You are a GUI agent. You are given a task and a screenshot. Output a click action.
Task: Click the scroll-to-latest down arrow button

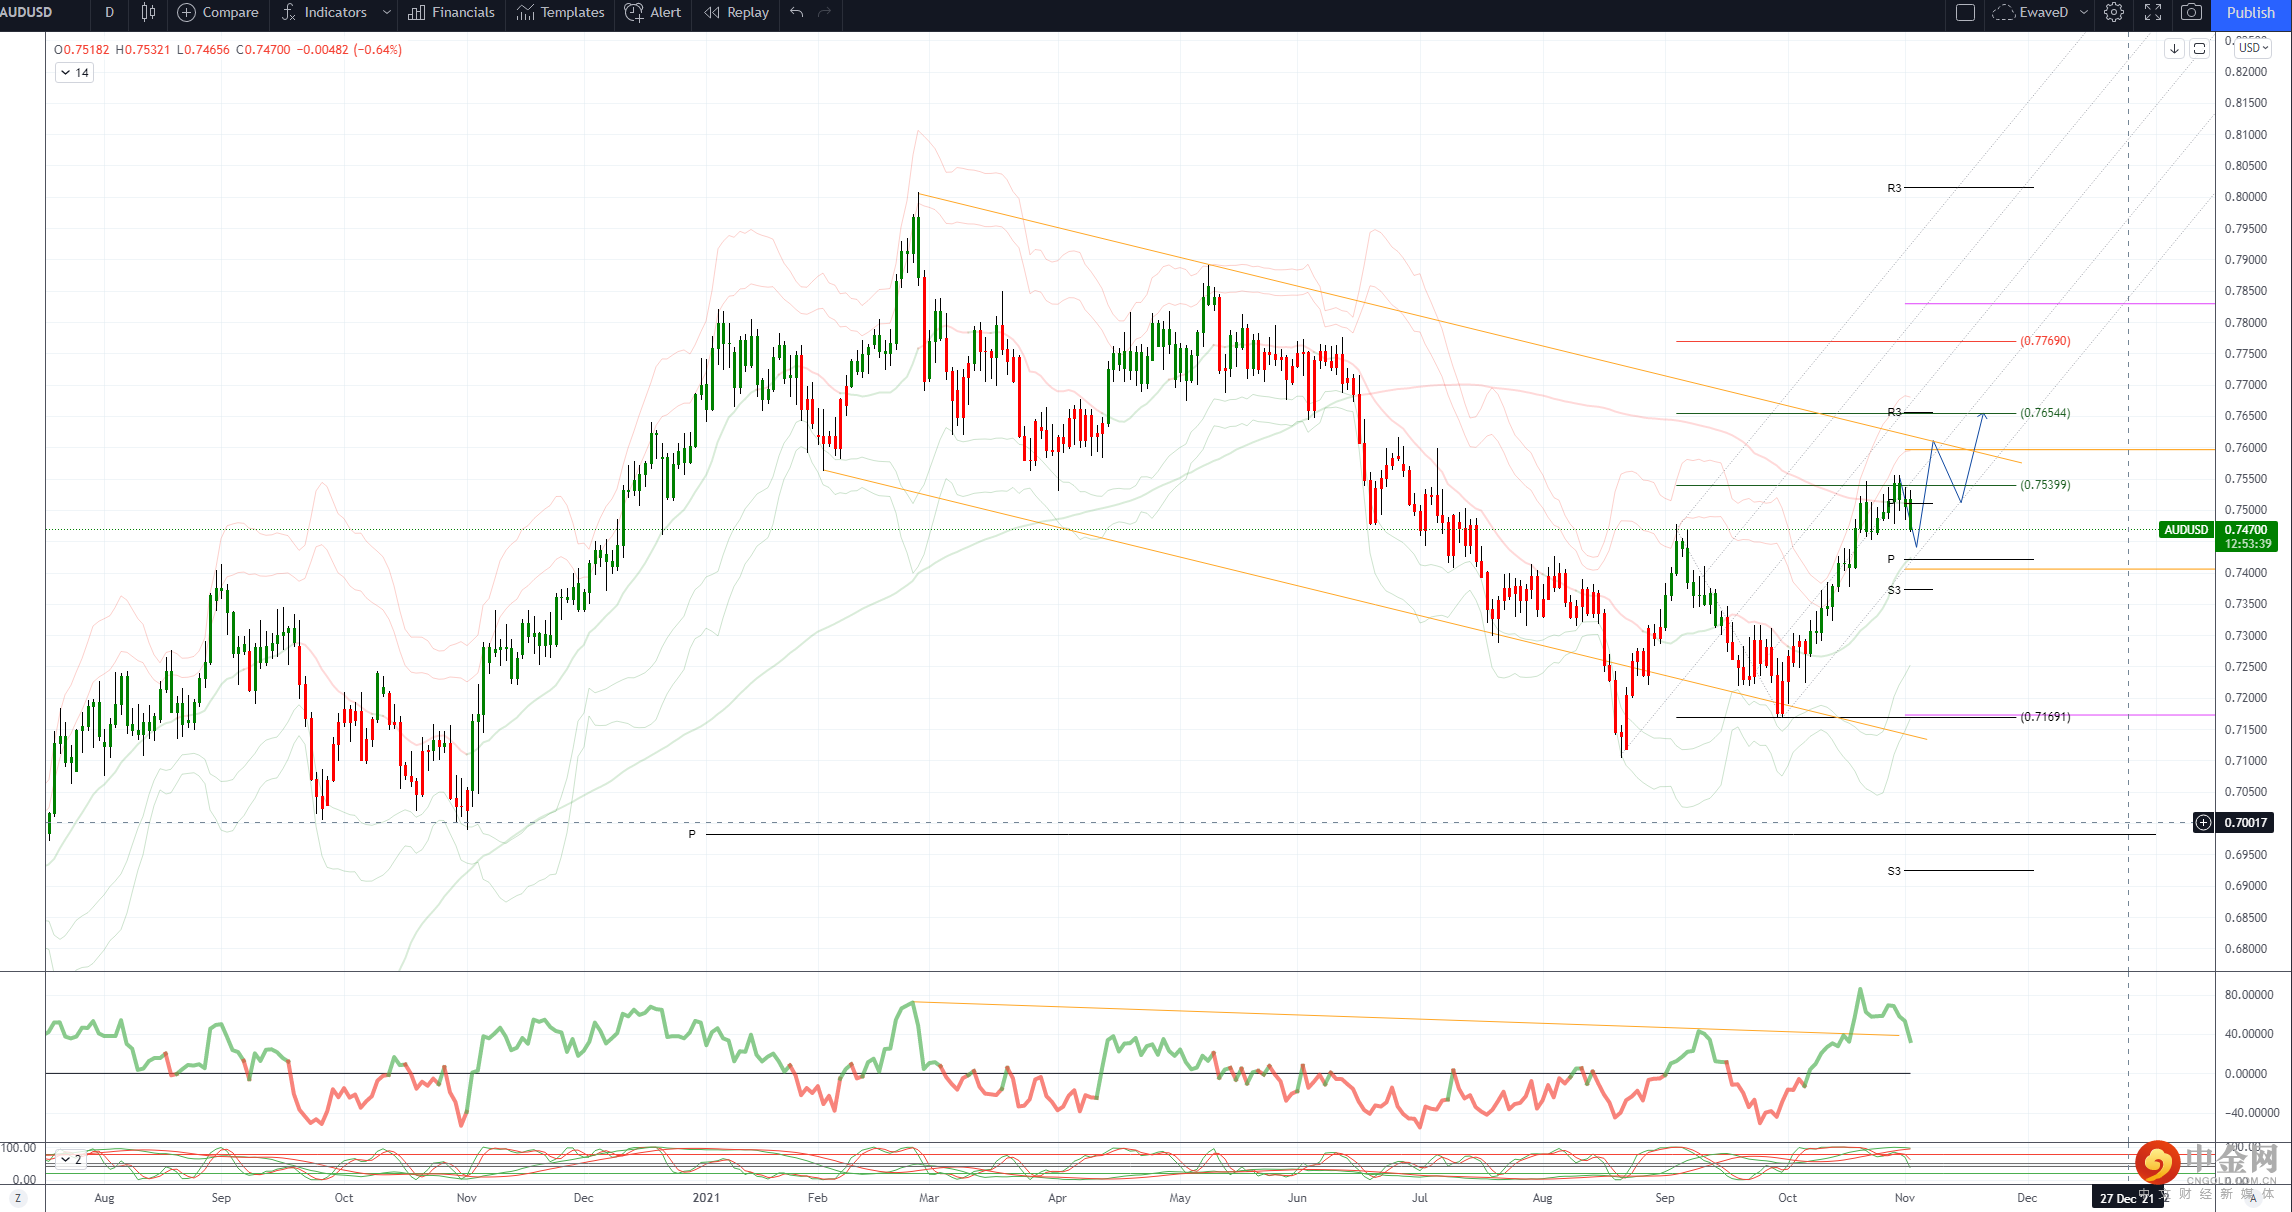pos(2174,48)
